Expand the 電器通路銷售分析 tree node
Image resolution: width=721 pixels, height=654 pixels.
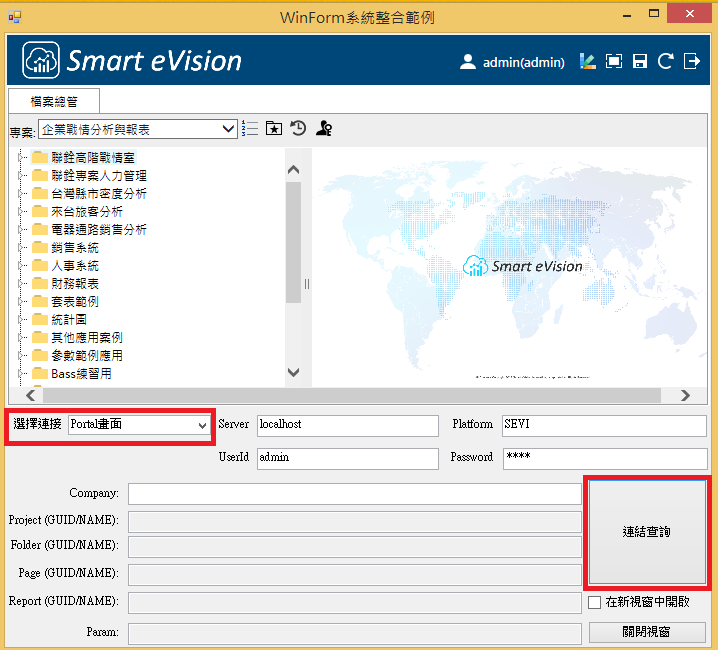click(x=21, y=229)
